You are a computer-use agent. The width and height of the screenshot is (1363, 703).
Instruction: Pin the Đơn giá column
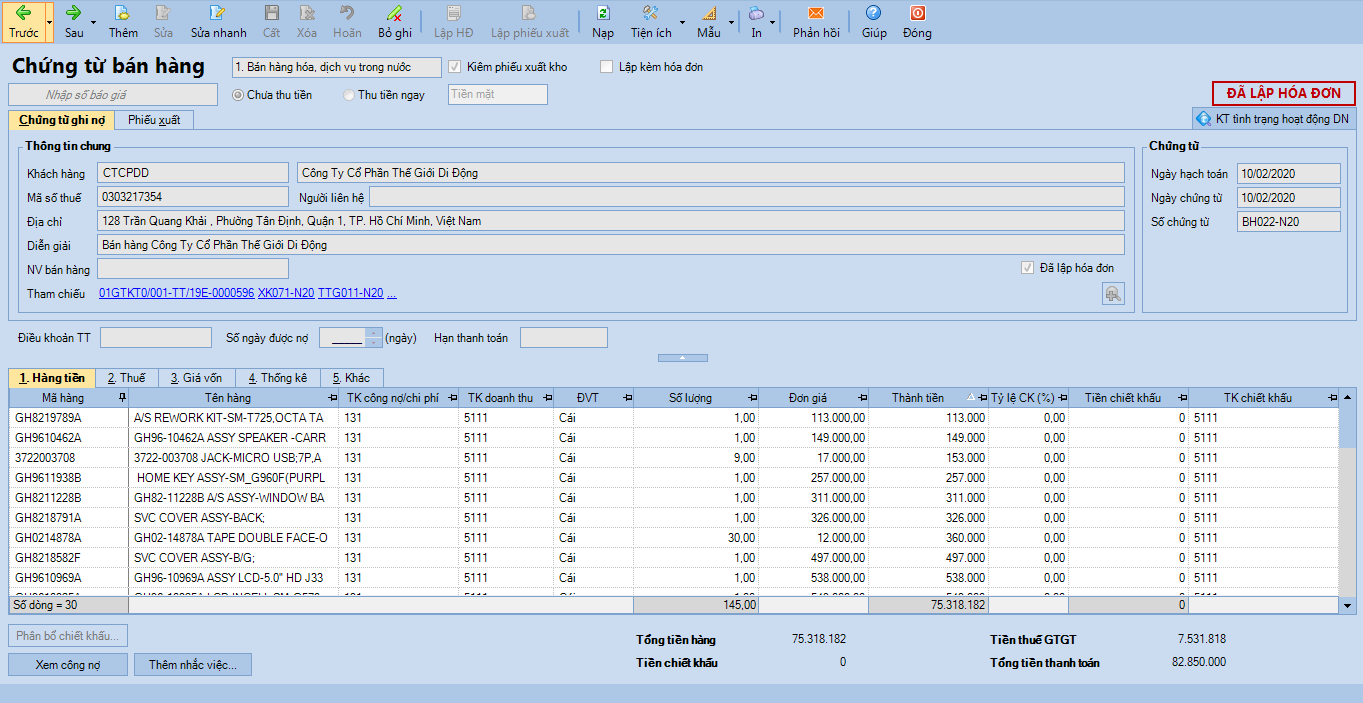pos(863,398)
